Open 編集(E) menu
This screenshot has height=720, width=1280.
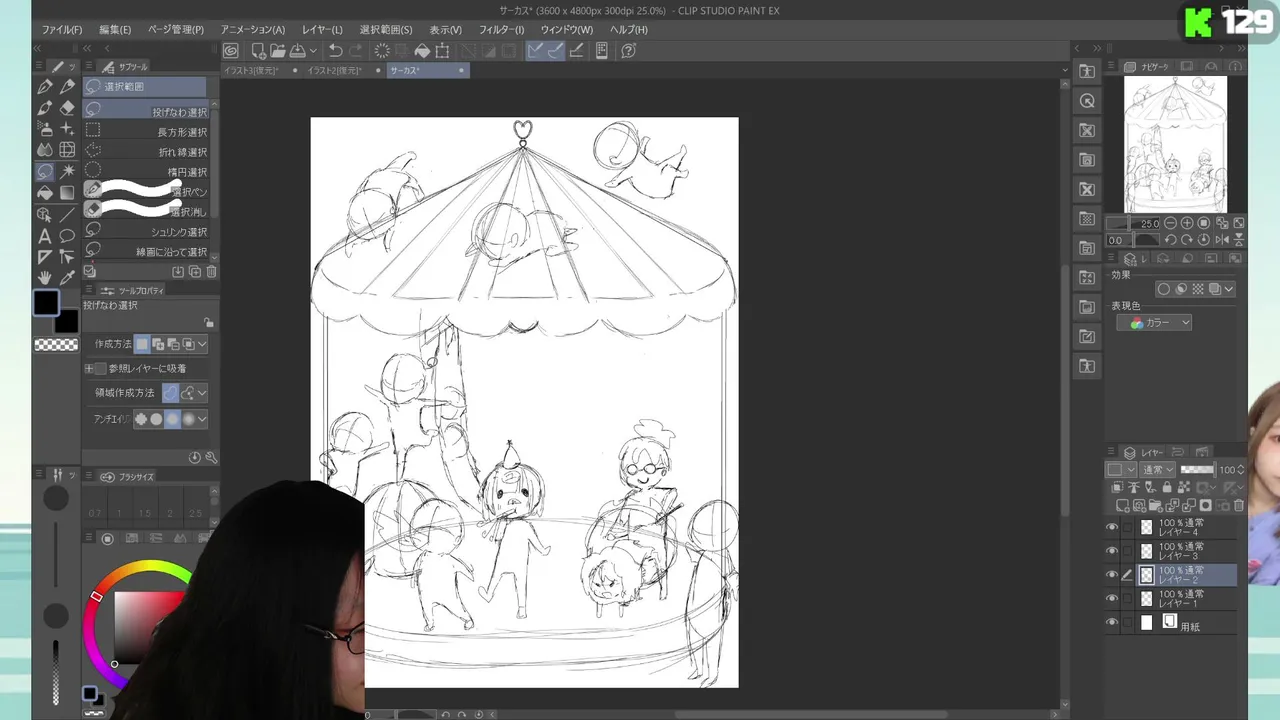pyautogui.click(x=115, y=30)
